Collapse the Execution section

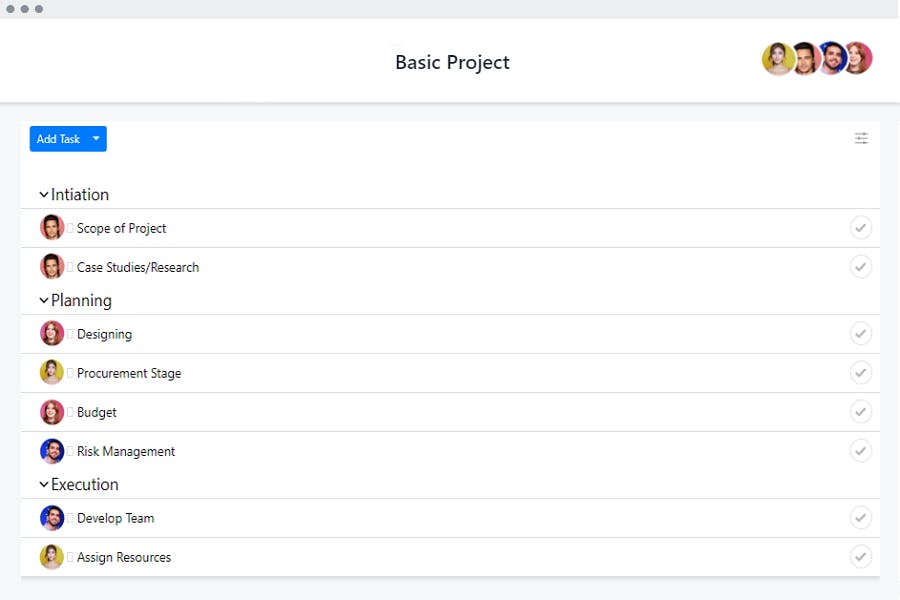point(44,484)
